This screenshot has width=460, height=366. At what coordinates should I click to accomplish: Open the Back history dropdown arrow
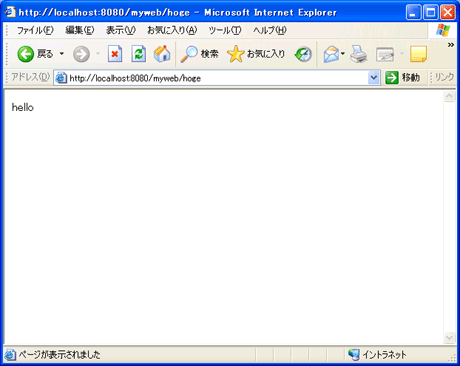(x=62, y=54)
